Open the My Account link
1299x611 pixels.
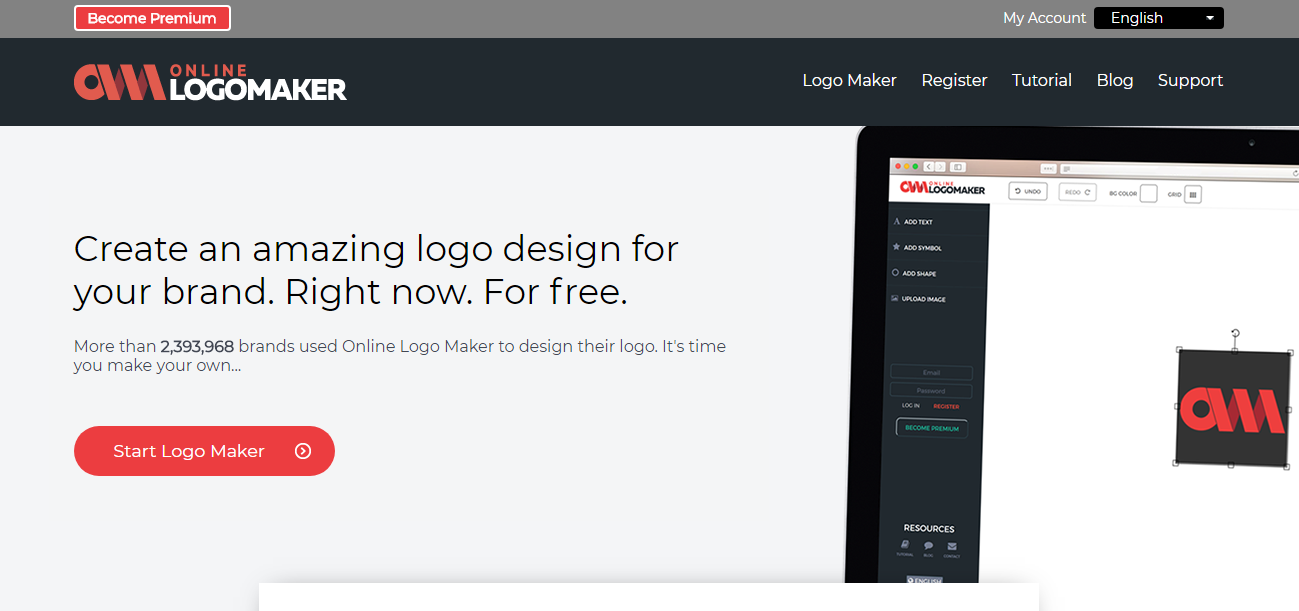point(1044,18)
